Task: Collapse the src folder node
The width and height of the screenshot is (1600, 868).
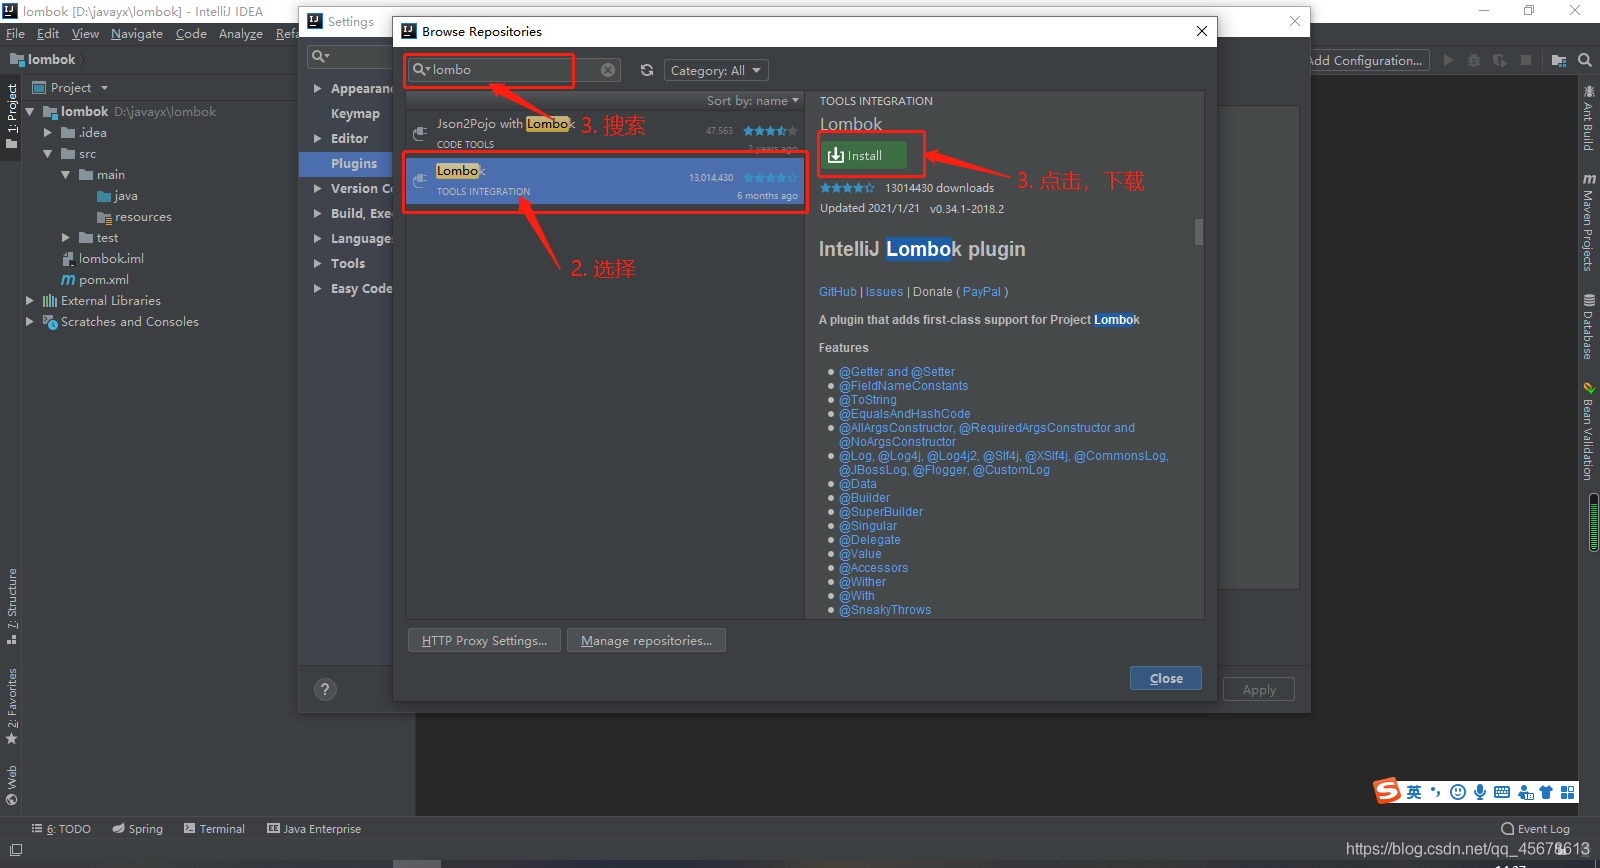Action: click(x=48, y=154)
